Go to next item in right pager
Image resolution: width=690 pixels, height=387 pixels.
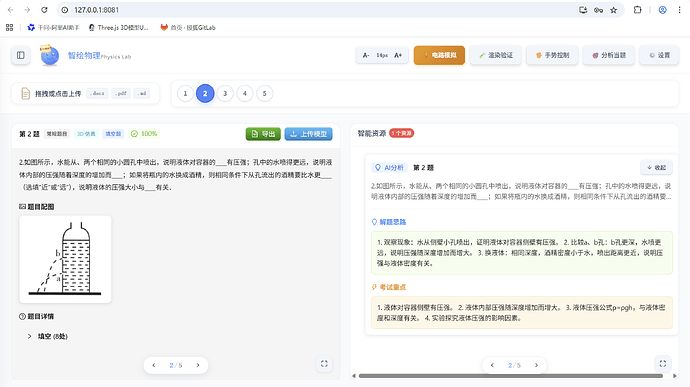point(536,365)
